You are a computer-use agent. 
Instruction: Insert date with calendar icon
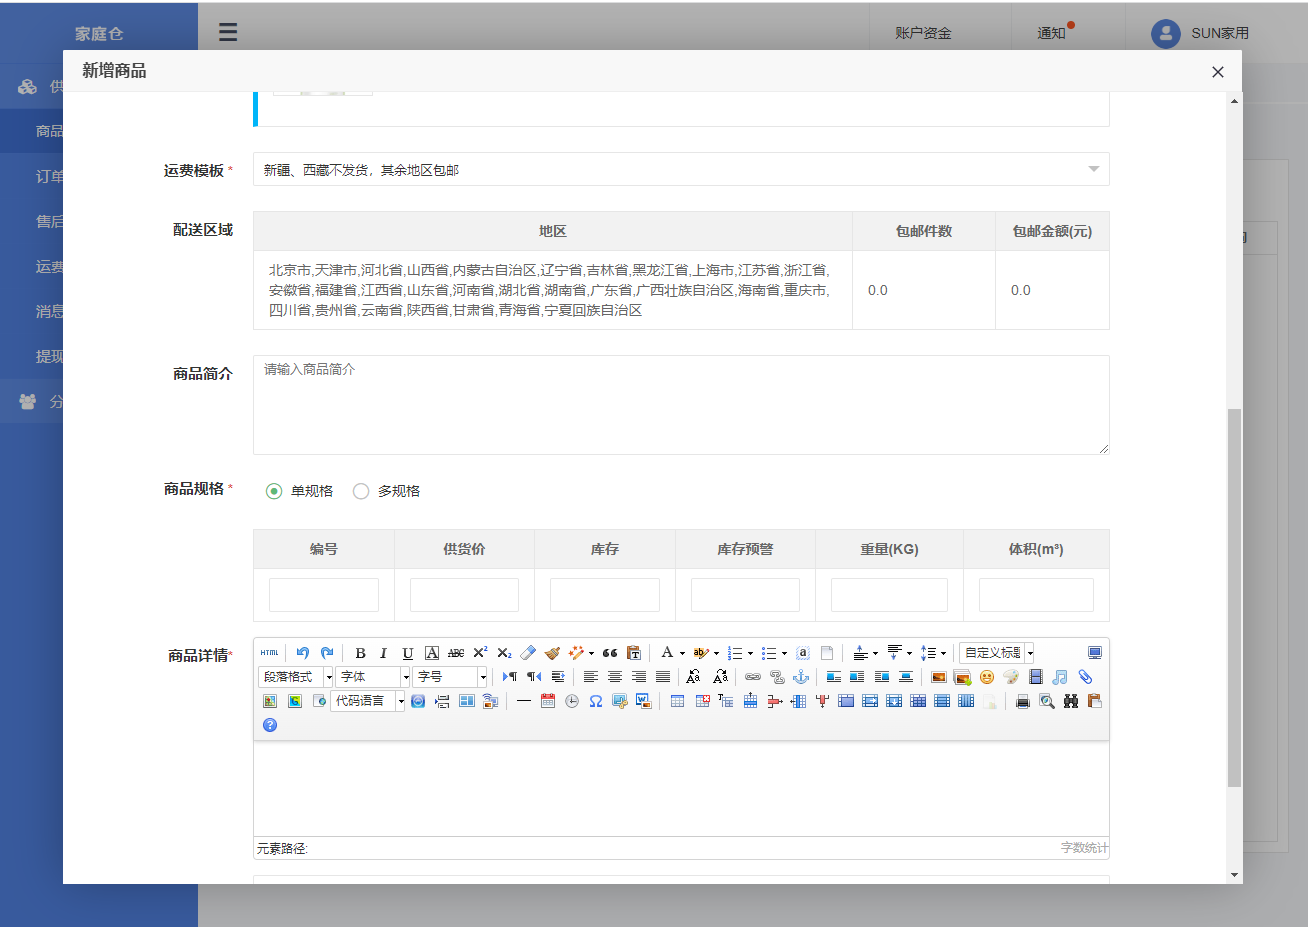548,701
